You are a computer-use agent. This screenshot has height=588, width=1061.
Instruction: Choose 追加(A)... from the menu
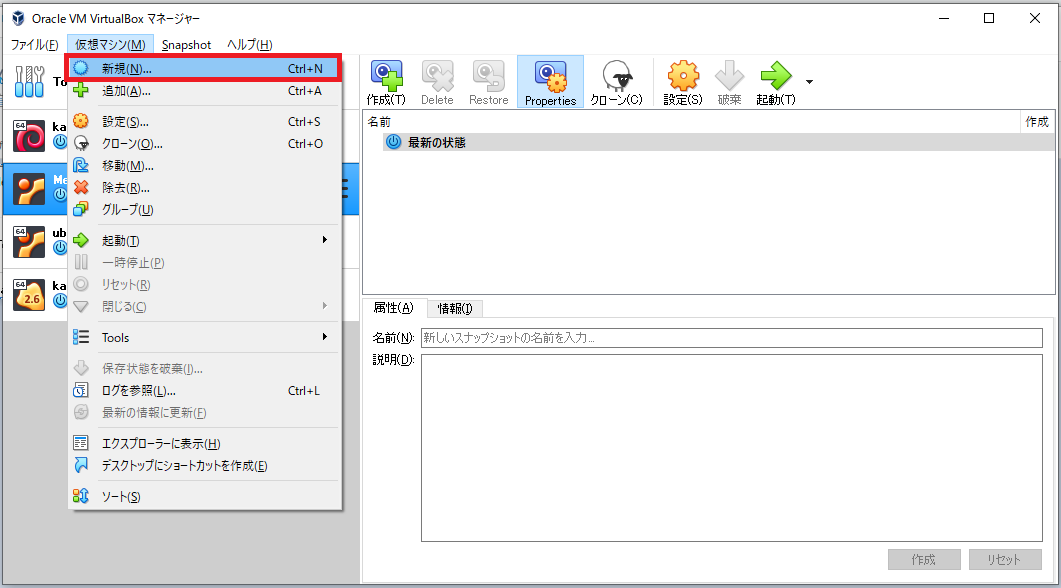204,91
